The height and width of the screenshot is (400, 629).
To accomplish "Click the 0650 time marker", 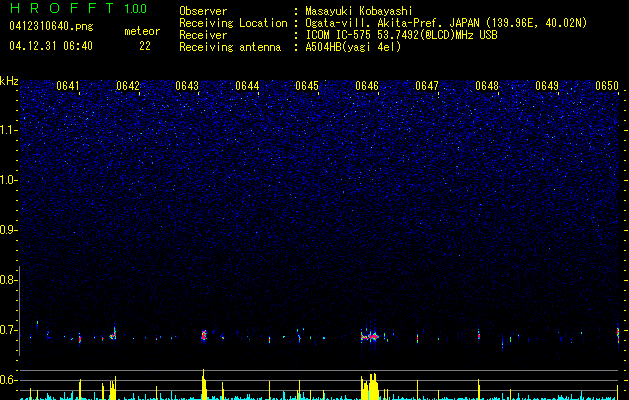I will 607,86.
